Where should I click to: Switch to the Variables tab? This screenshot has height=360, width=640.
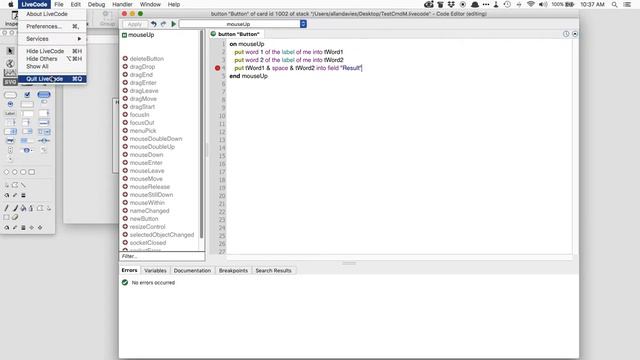(155, 271)
